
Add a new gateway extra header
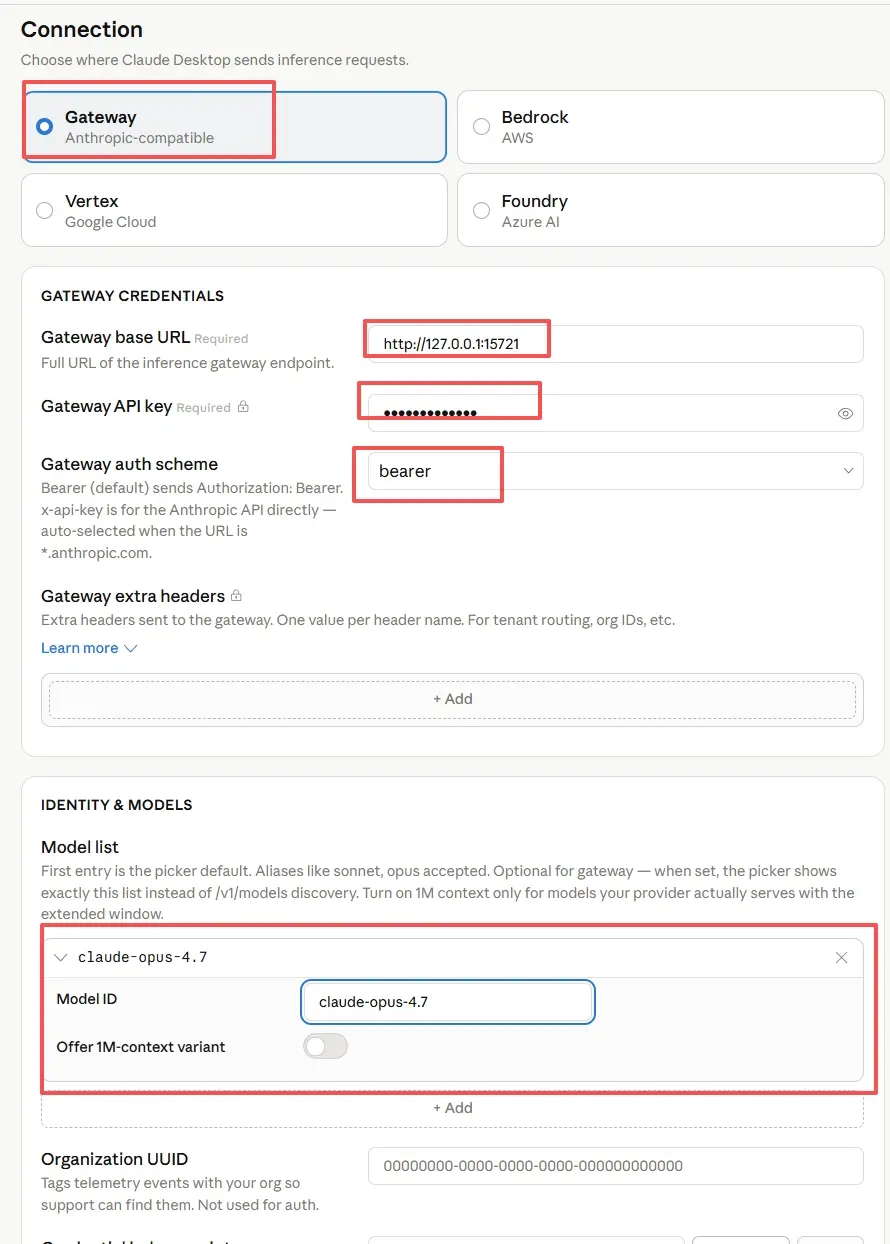pyautogui.click(x=453, y=699)
